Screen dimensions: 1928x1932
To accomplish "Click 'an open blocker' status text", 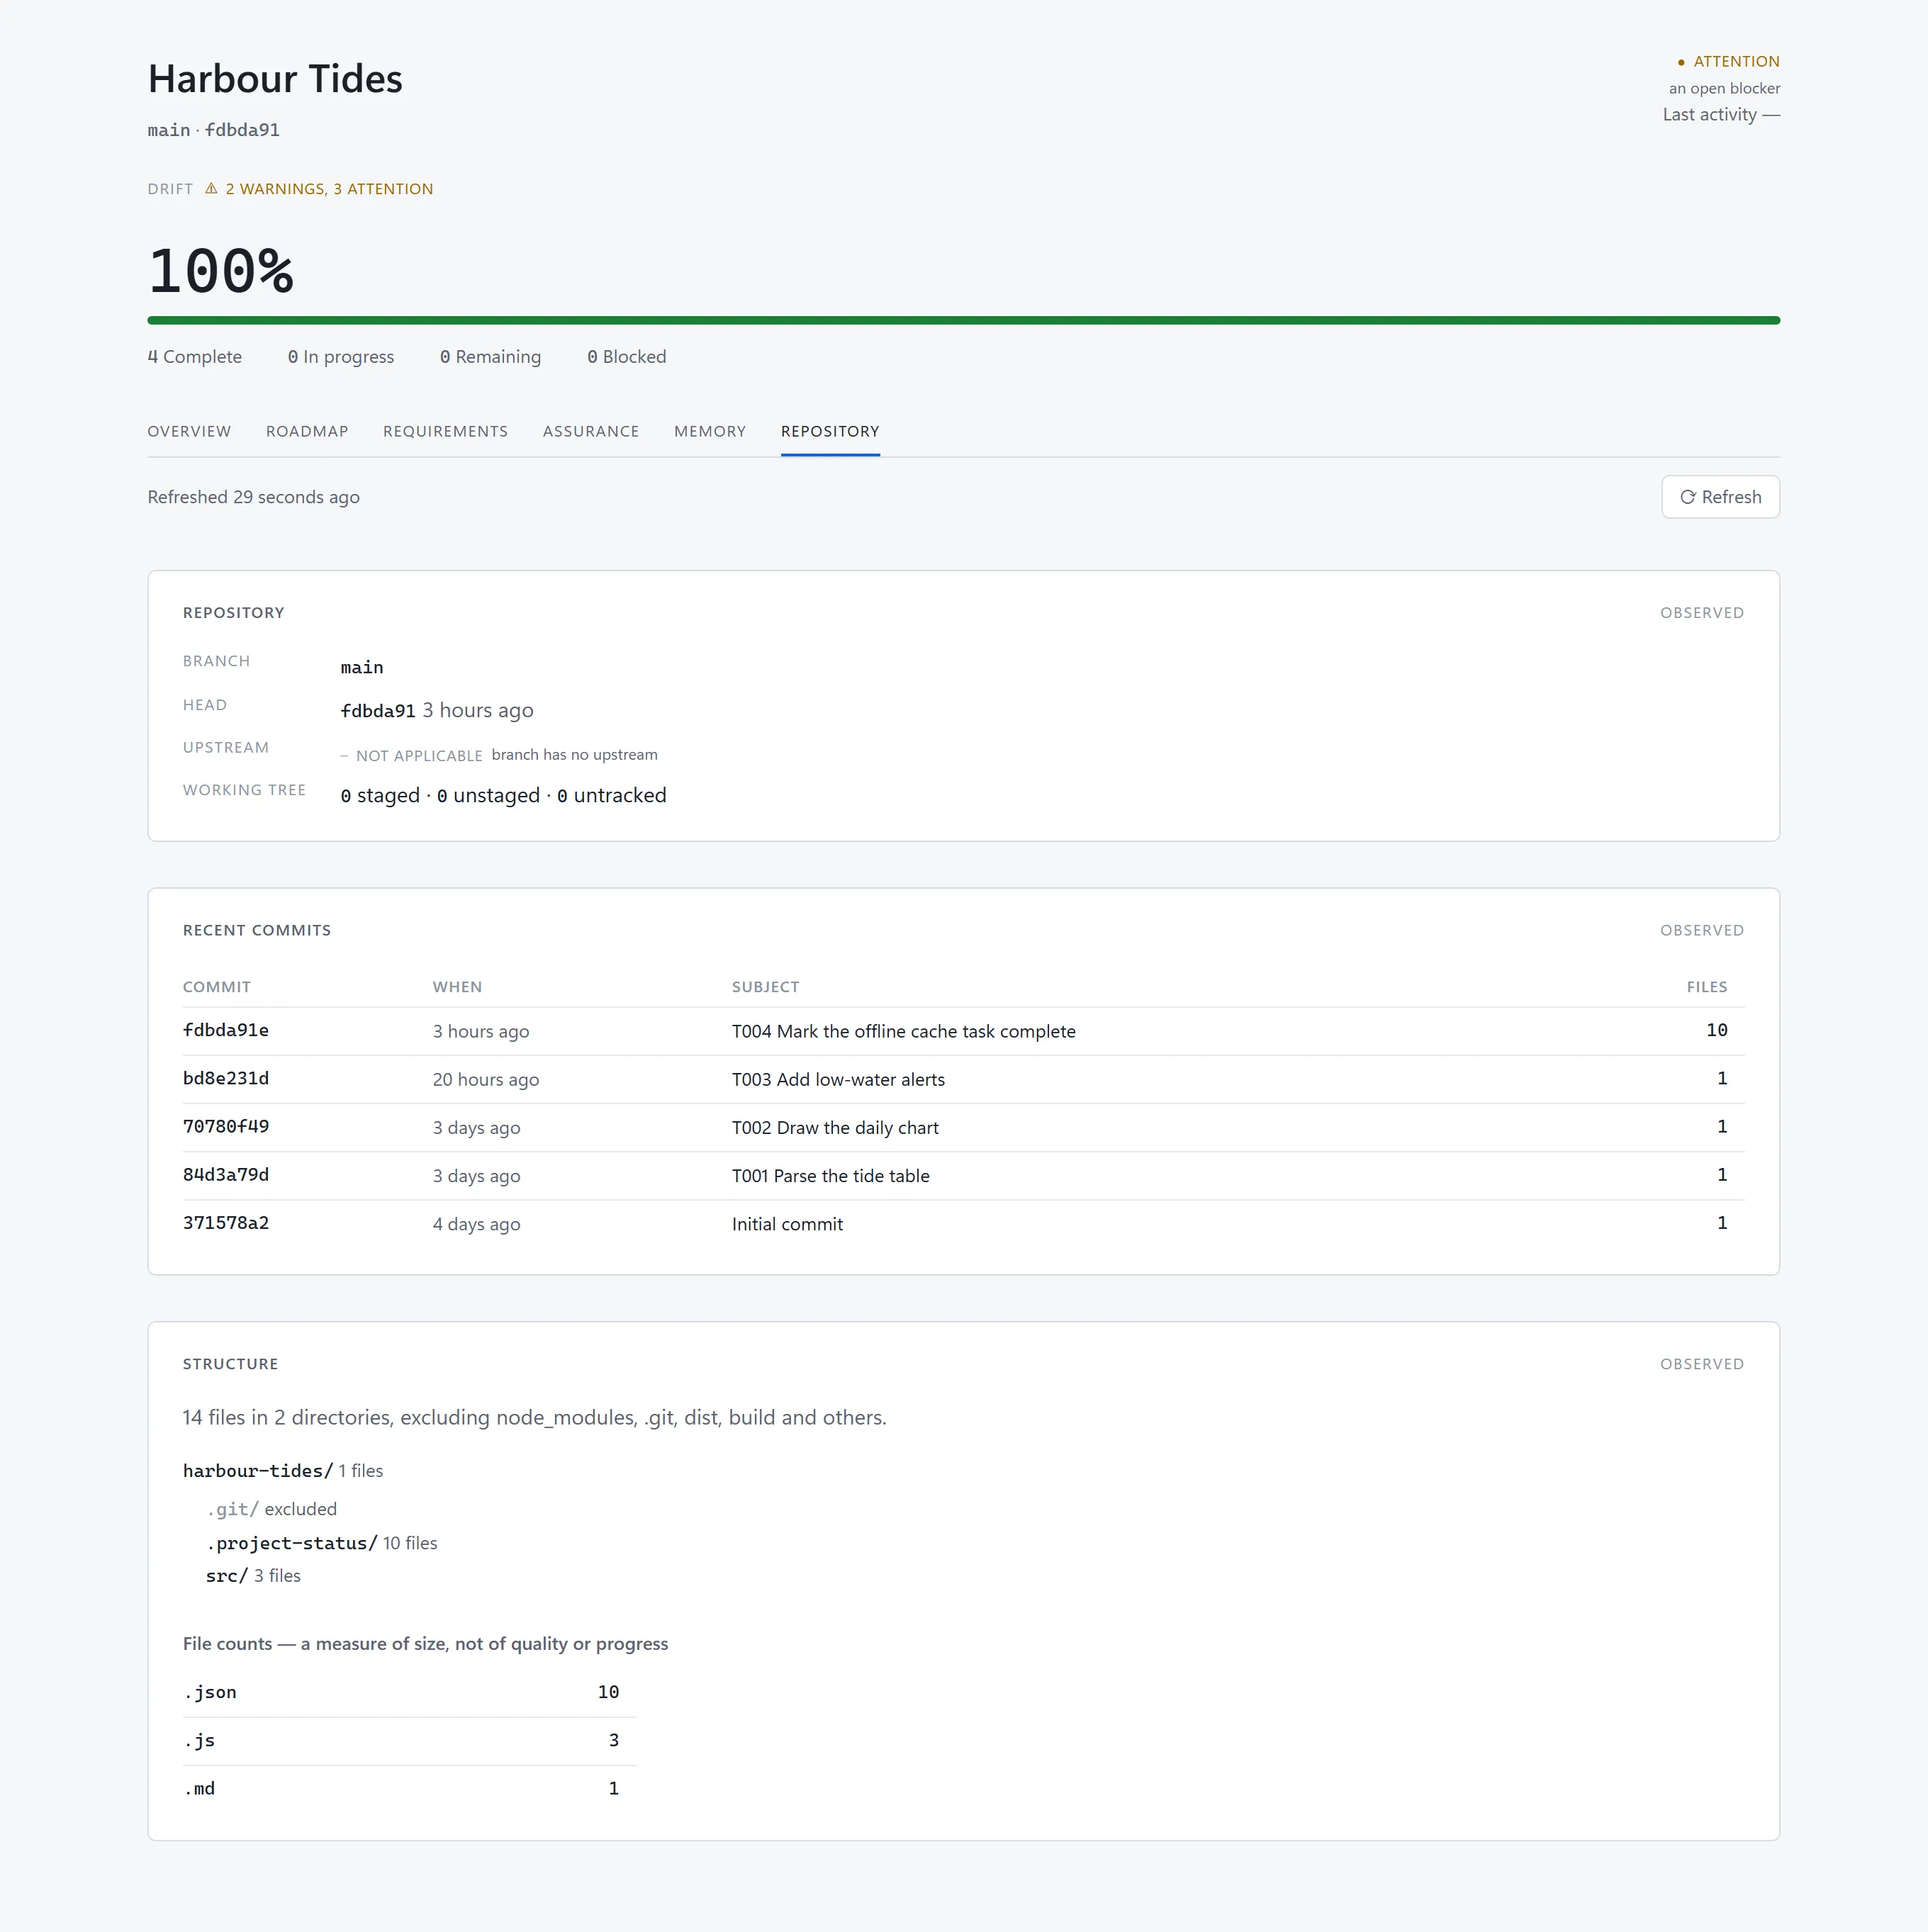I will pos(1724,88).
